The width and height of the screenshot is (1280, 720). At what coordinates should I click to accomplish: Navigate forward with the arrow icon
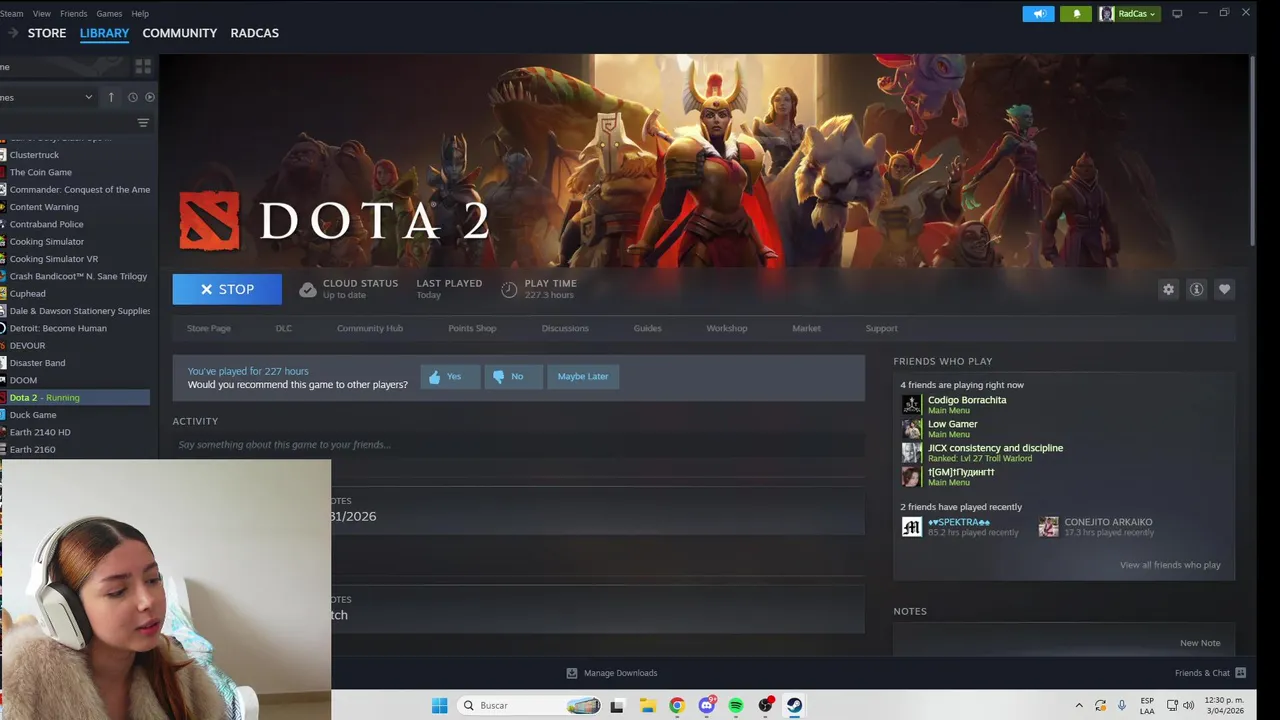tap(13, 33)
